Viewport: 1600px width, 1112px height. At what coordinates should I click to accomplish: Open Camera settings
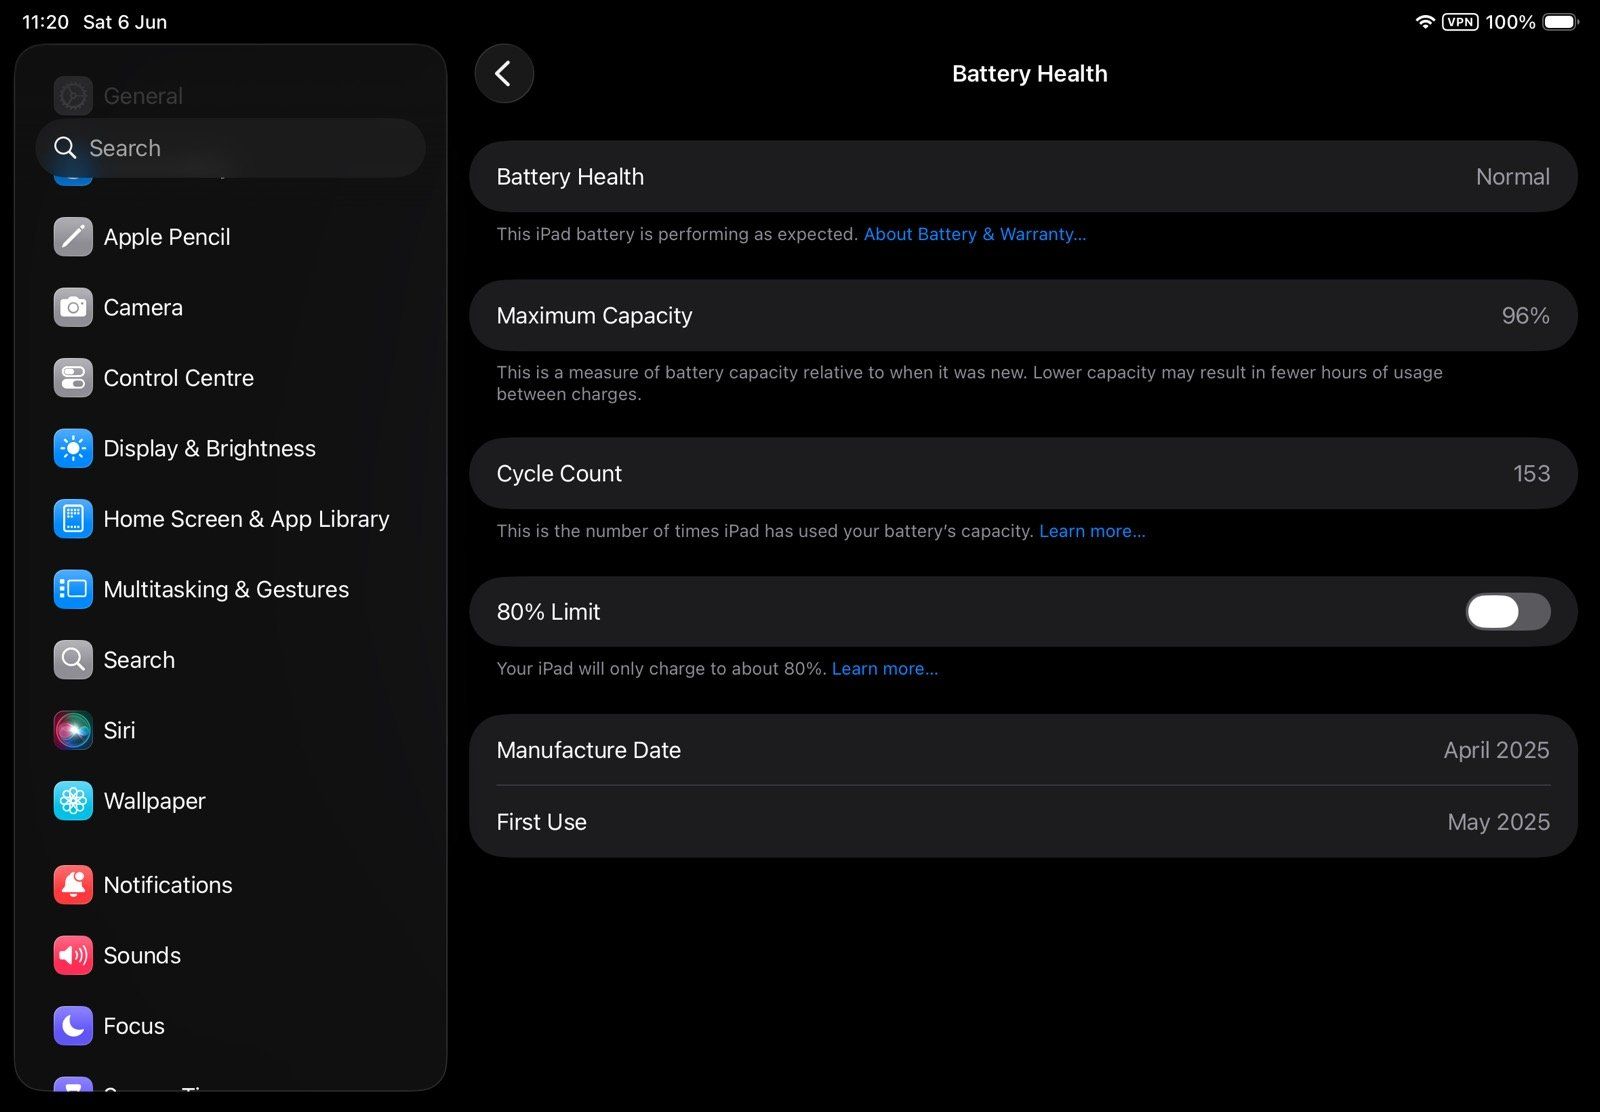230,307
